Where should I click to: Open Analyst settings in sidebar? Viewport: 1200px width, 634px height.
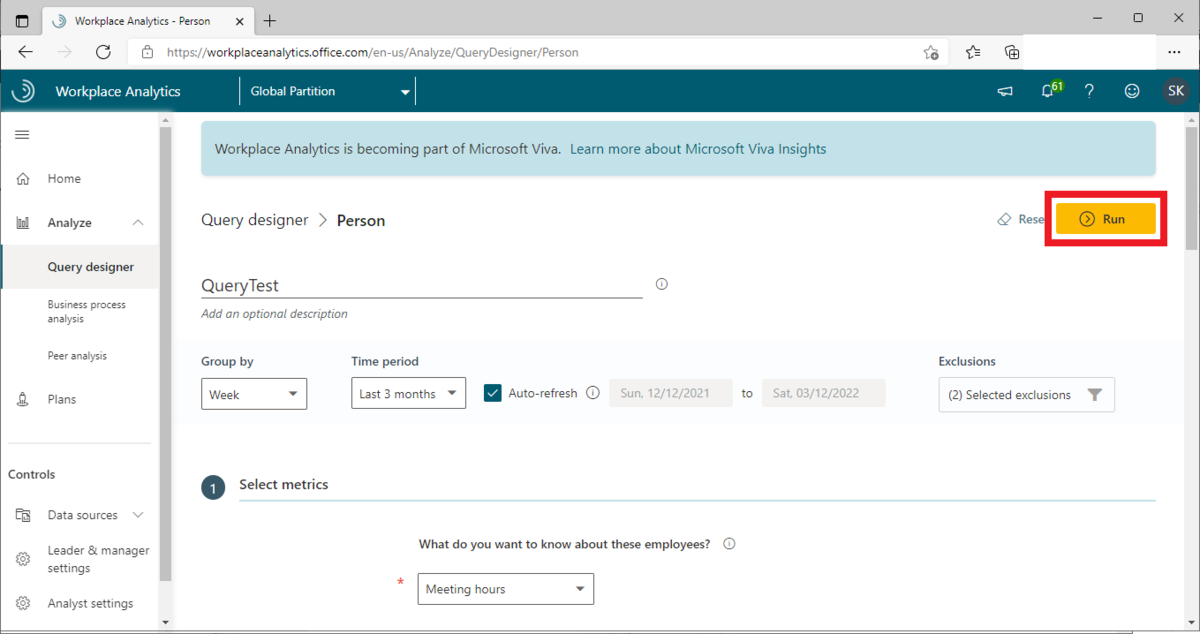(x=90, y=603)
